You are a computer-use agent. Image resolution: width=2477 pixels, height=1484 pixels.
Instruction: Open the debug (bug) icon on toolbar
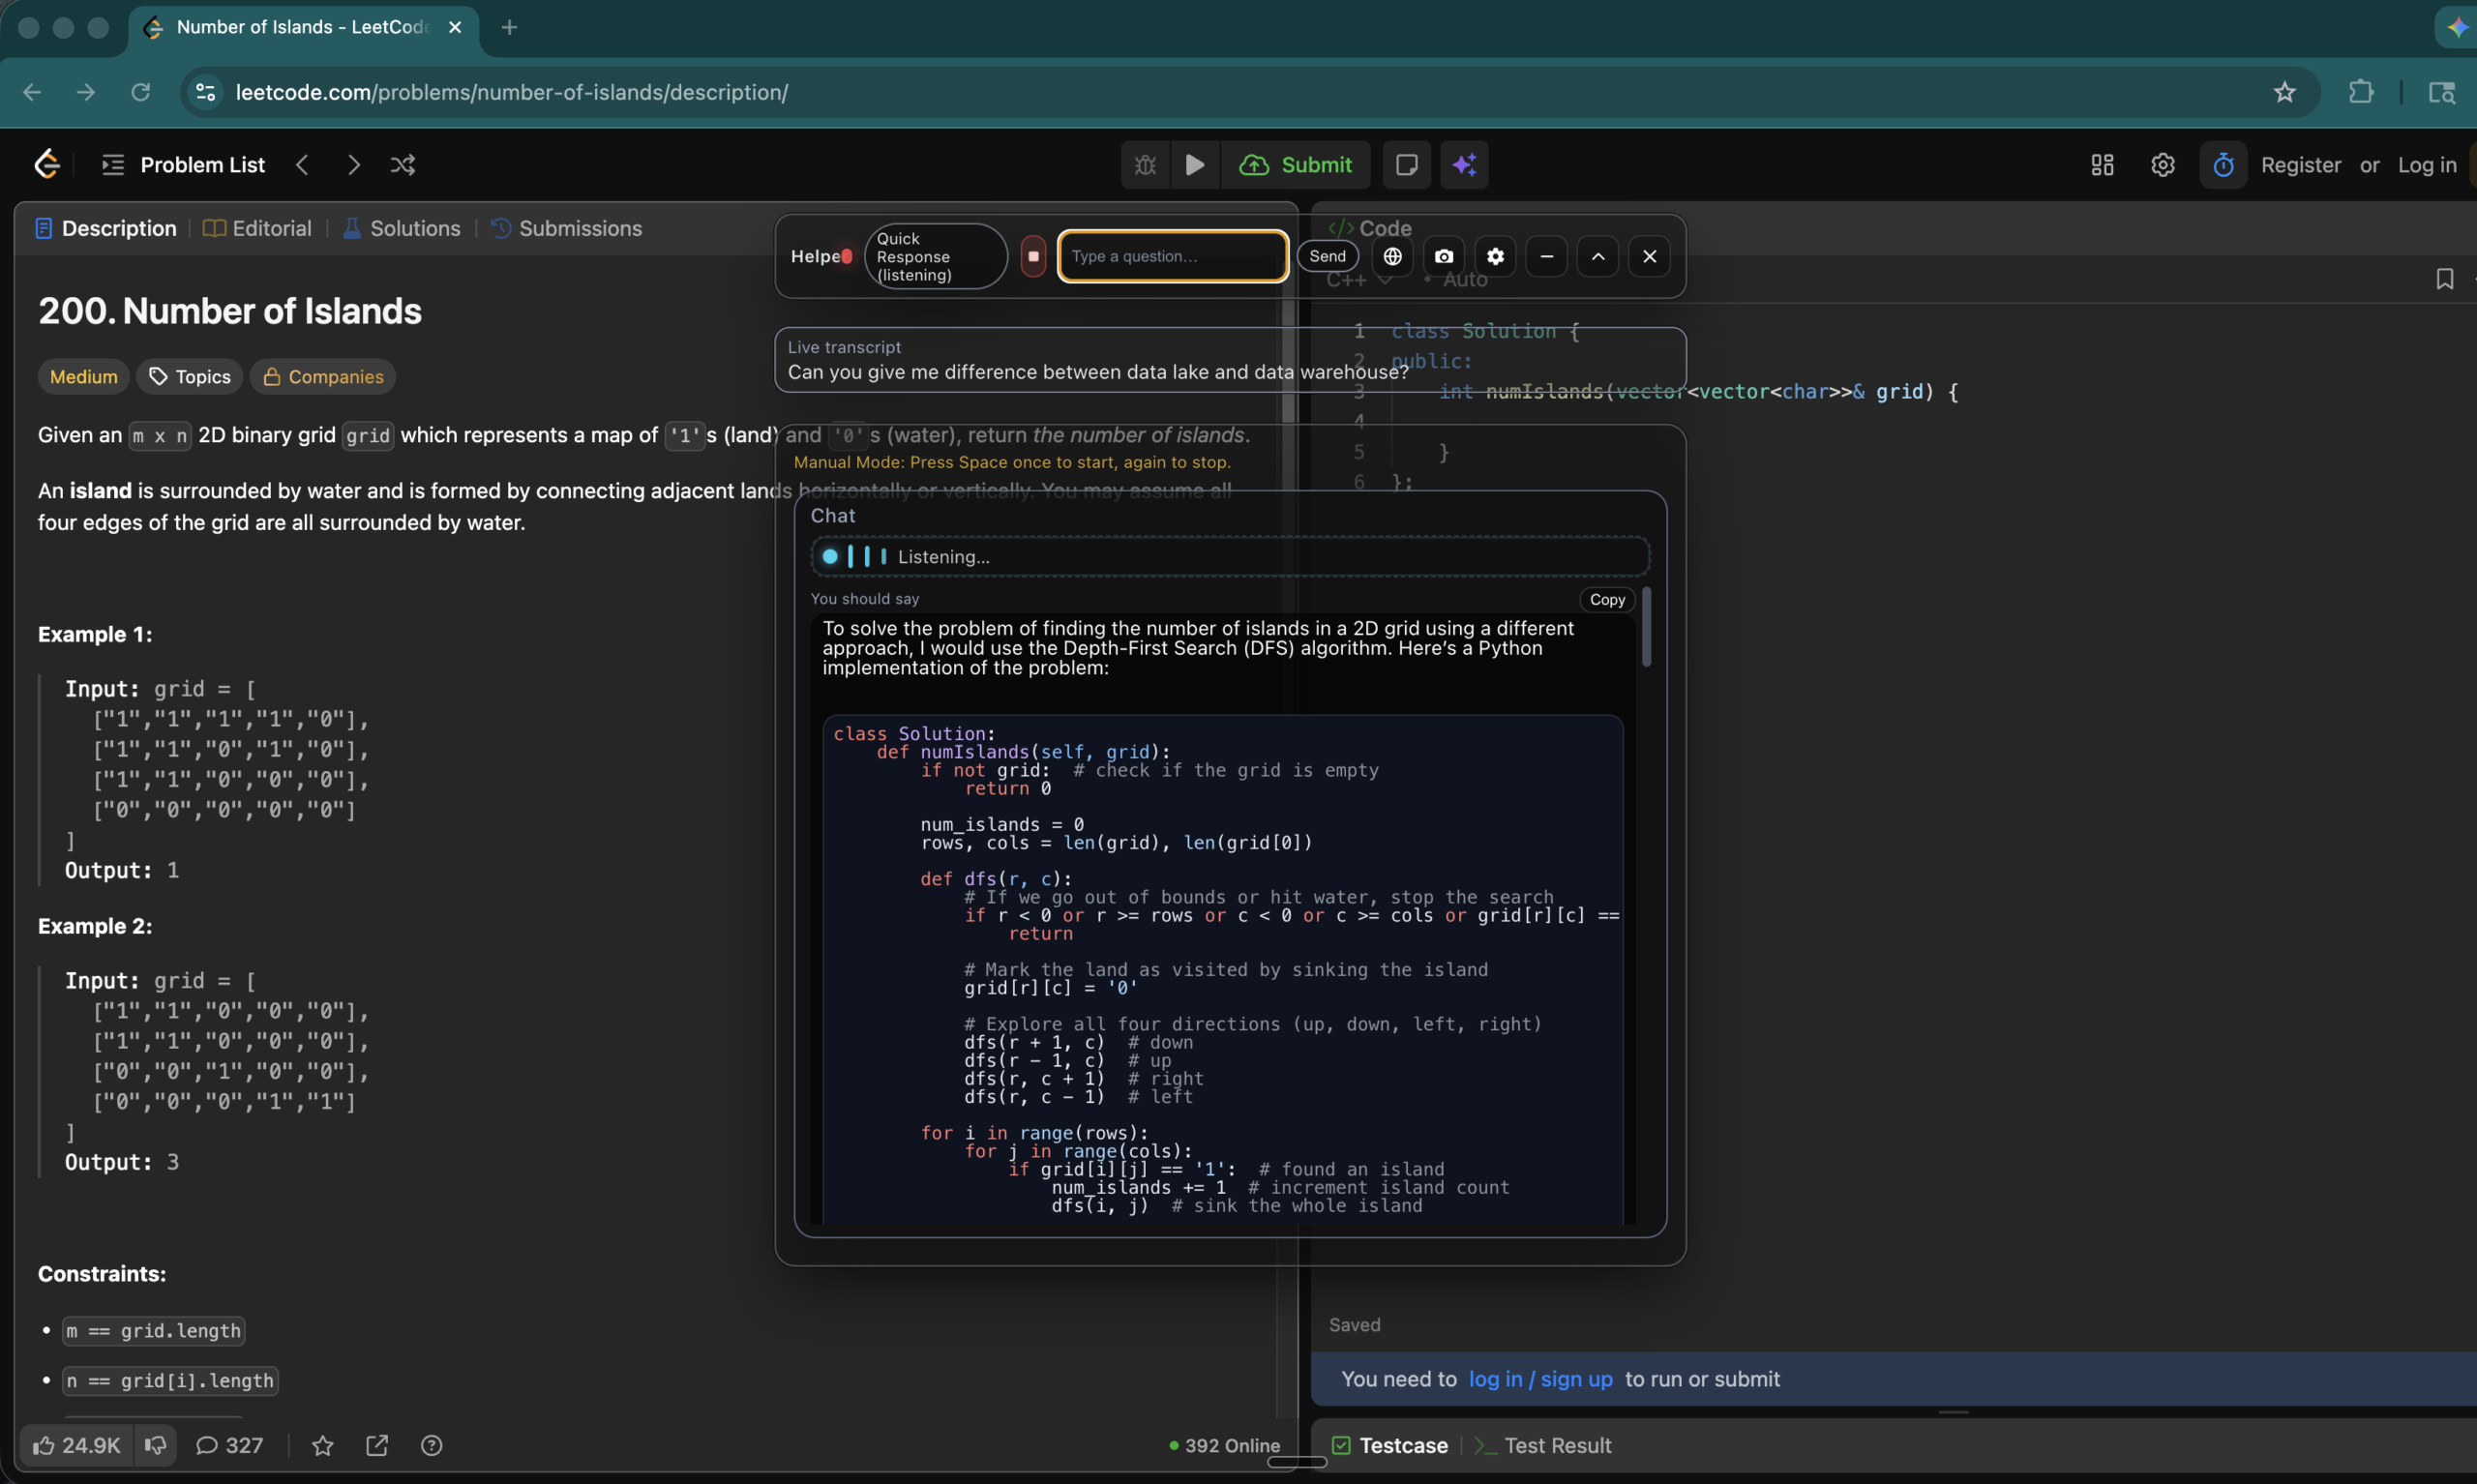[x=1144, y=165]
